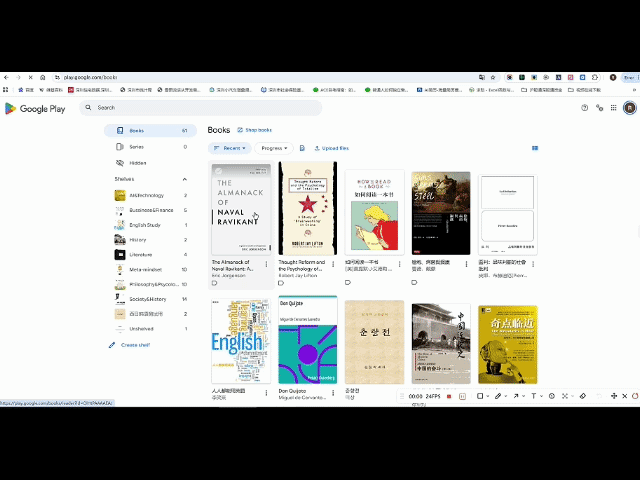Stop loading the page with X button
This screenshot has height=480, width=640.
click(31, 77)
